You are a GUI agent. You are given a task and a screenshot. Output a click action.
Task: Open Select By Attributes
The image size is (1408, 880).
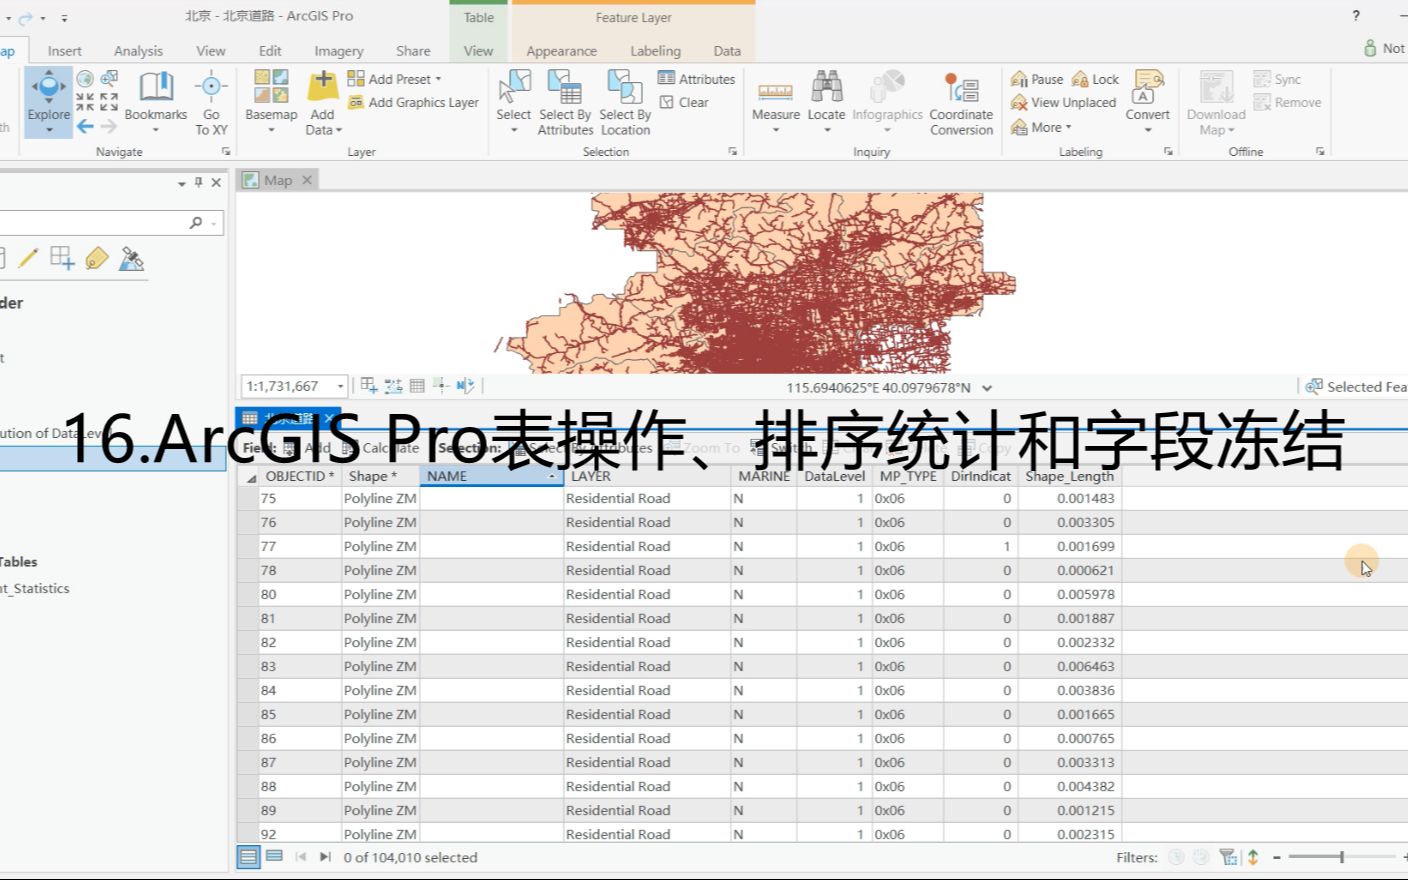[x=565, y=102]
